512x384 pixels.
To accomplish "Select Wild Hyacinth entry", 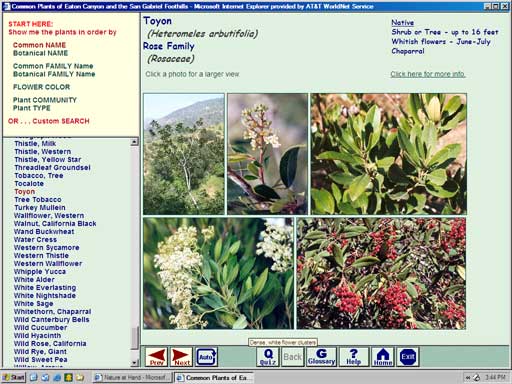I will click(37, 336).
